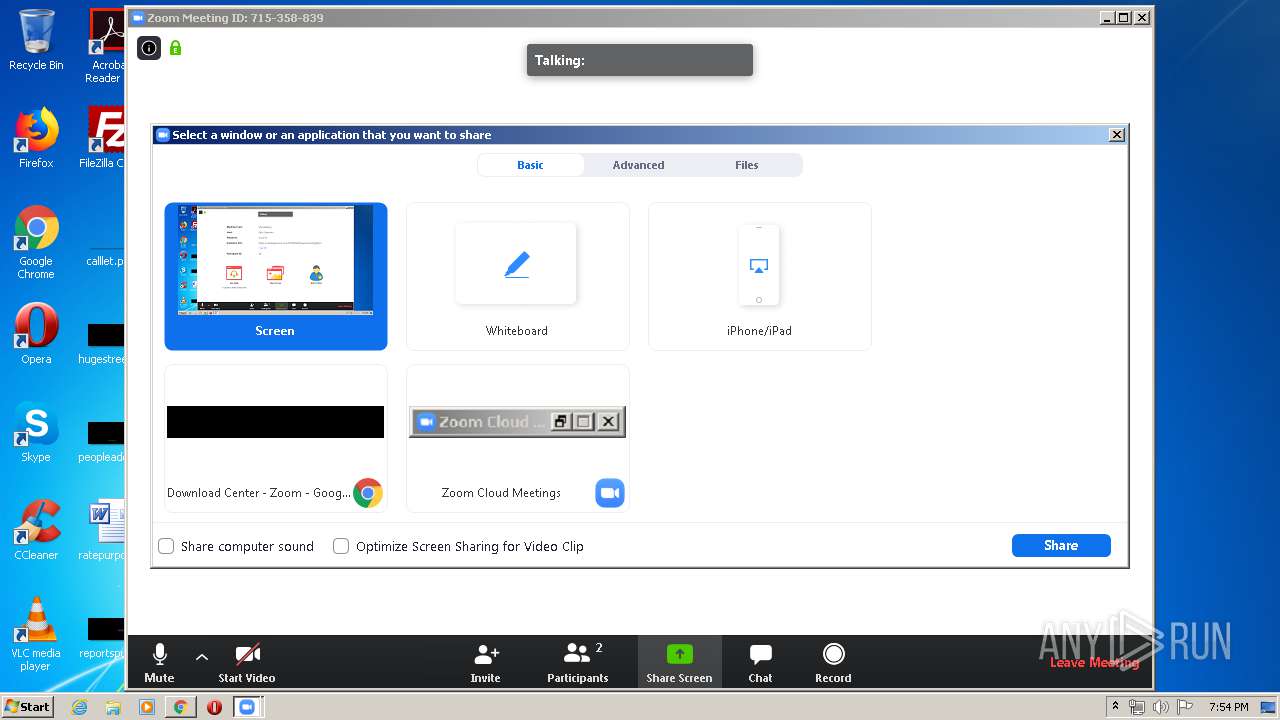Switch to the Files tab
This screenshot has height=720, width=1280.
[747, 165]
